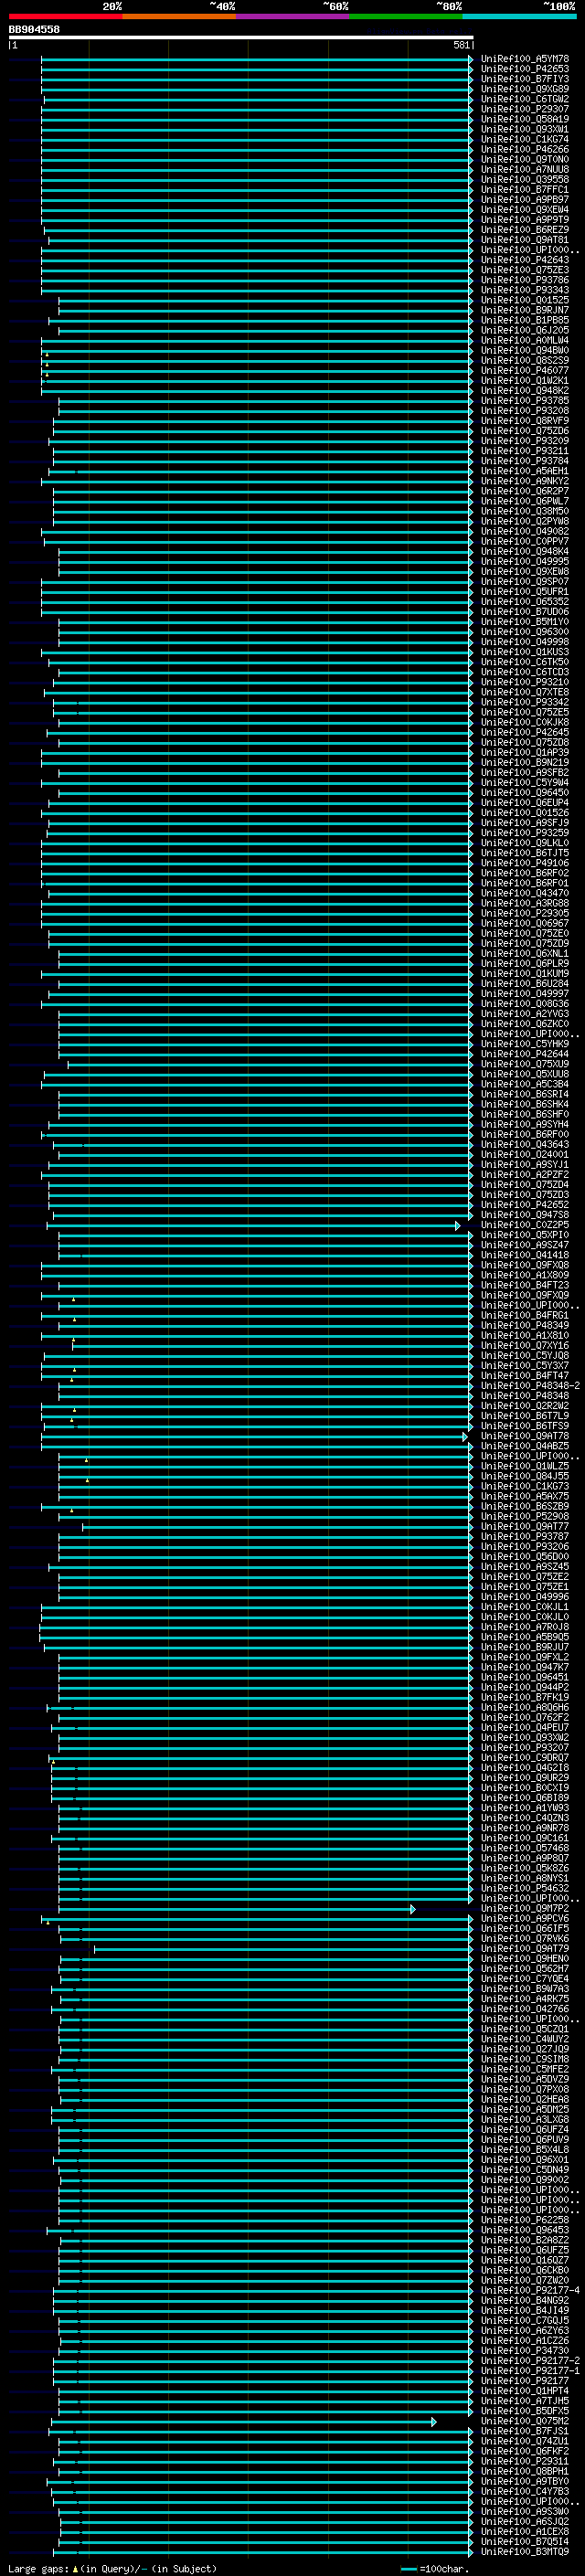The image size is (585, 2576).
Task: Select the UniRef100_P52908 row label
Action: (525, 1516)
